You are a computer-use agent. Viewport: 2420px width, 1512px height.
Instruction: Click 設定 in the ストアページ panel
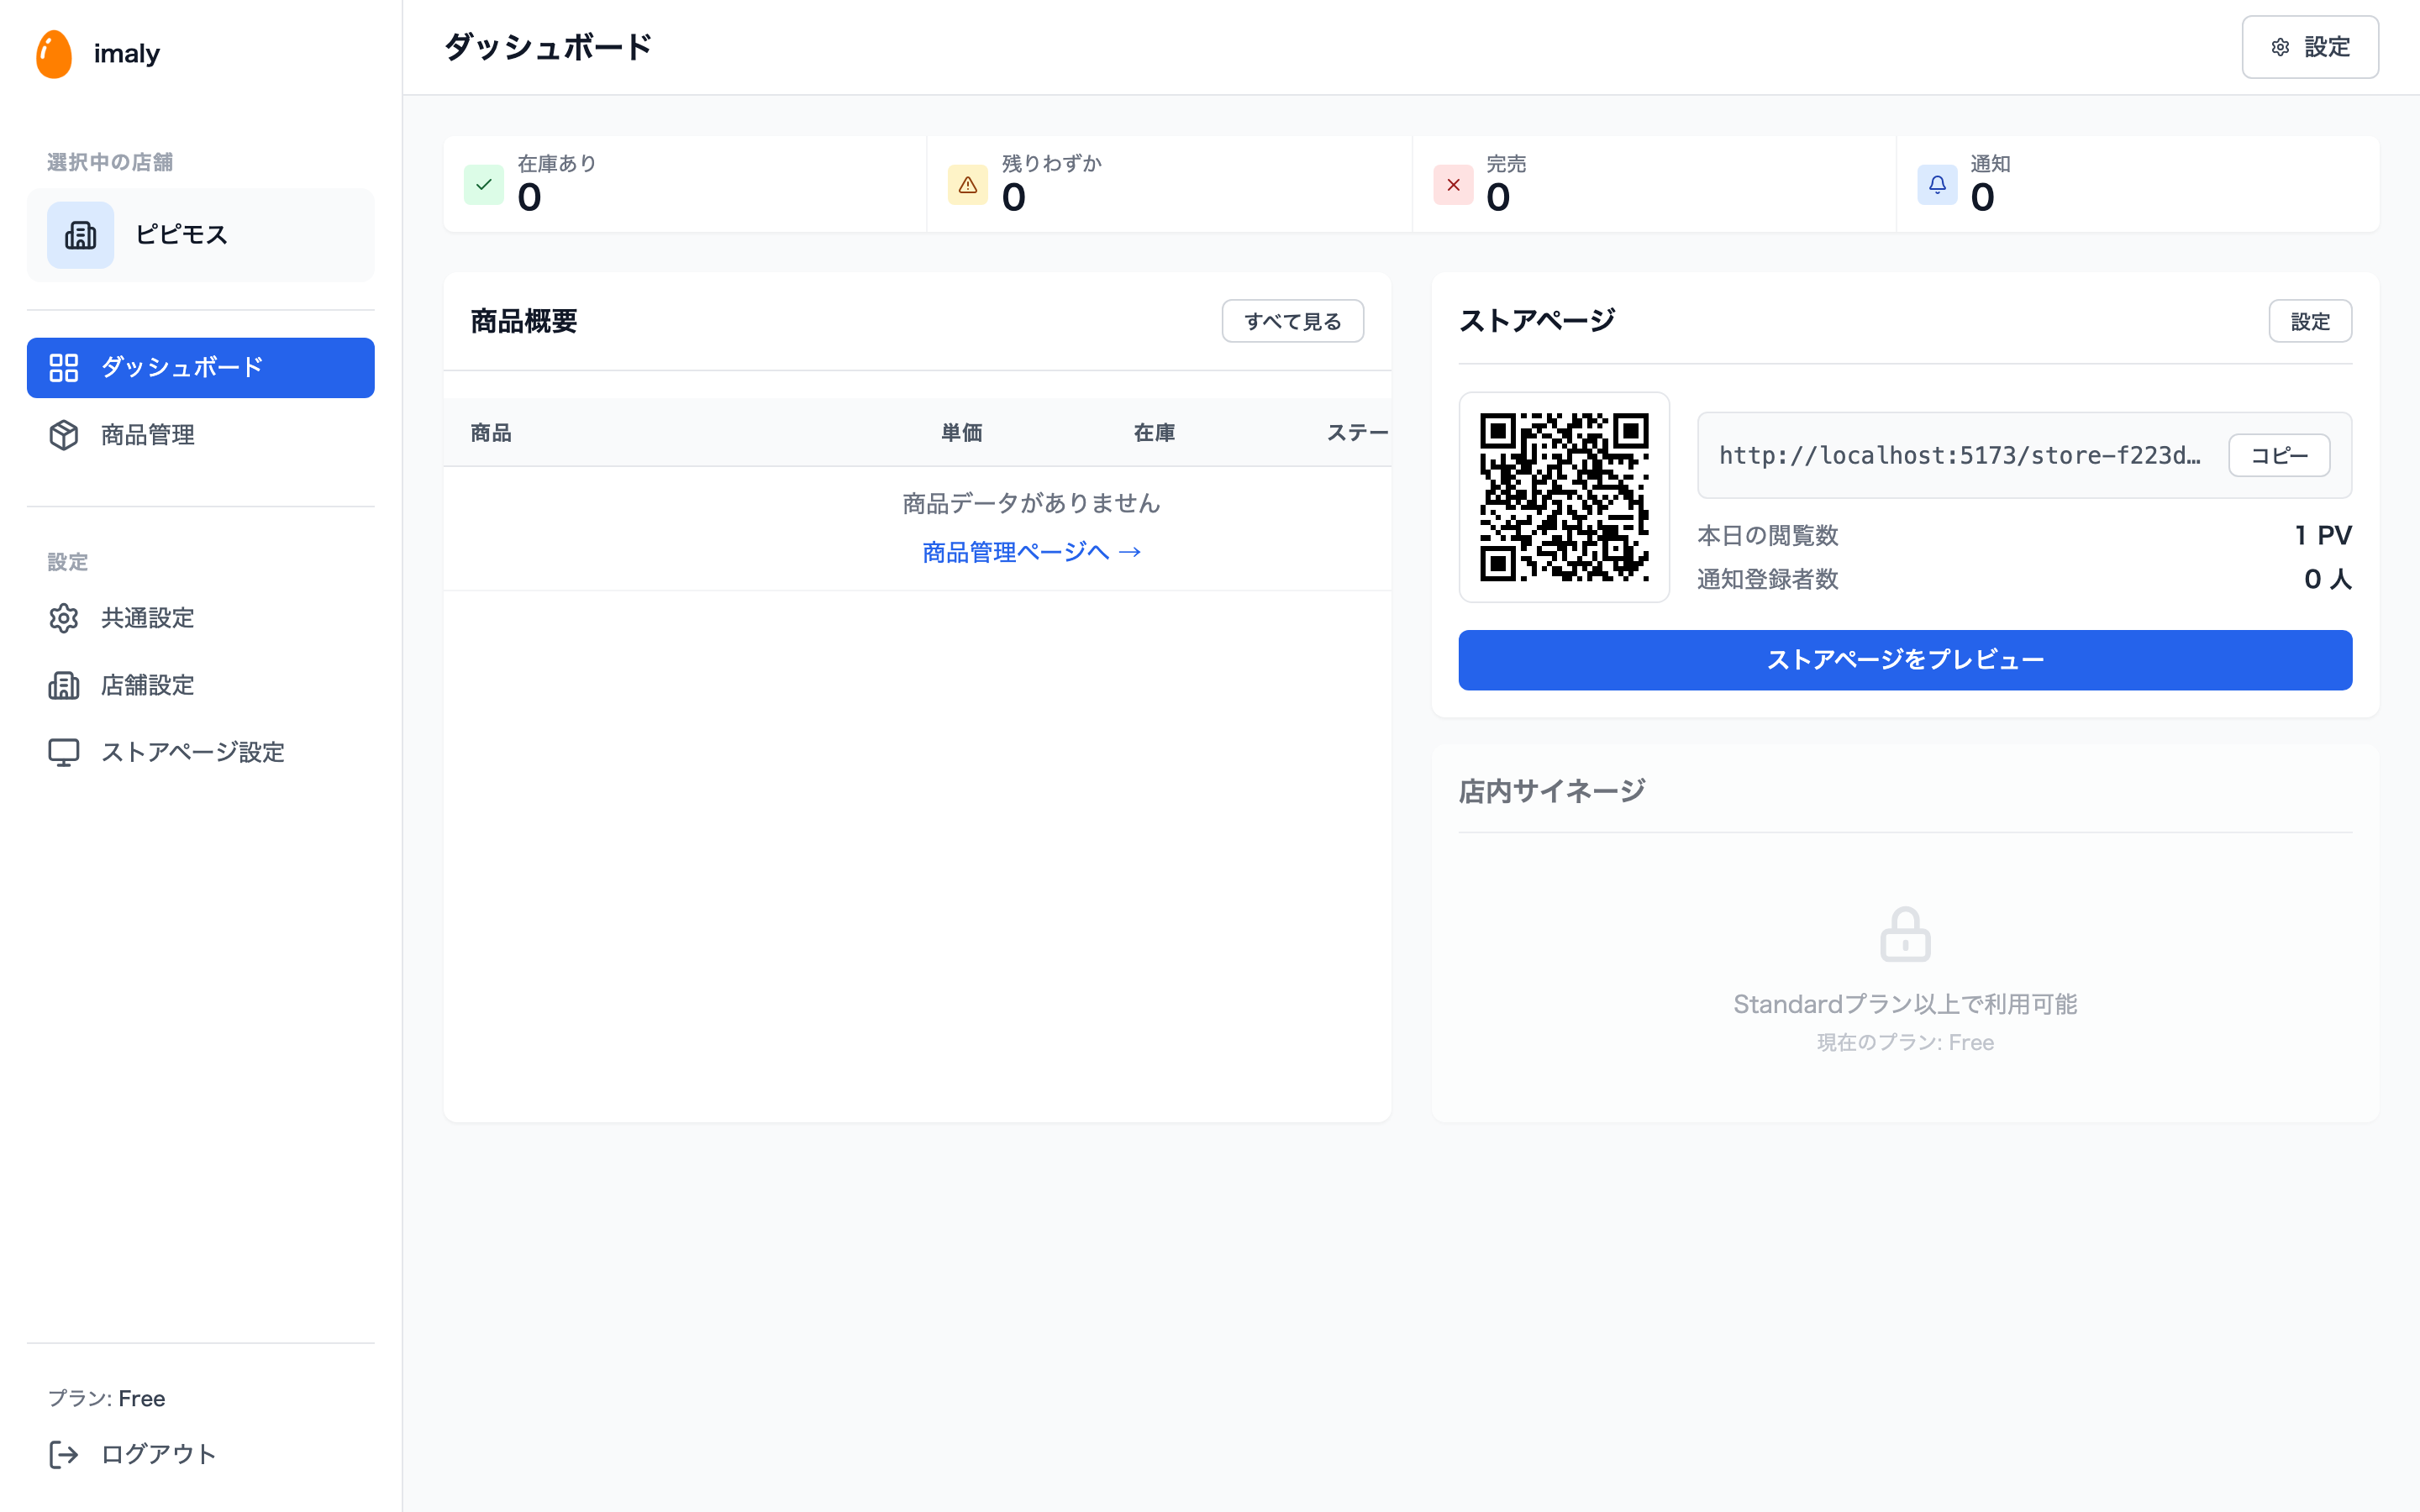click(2310, 321)
